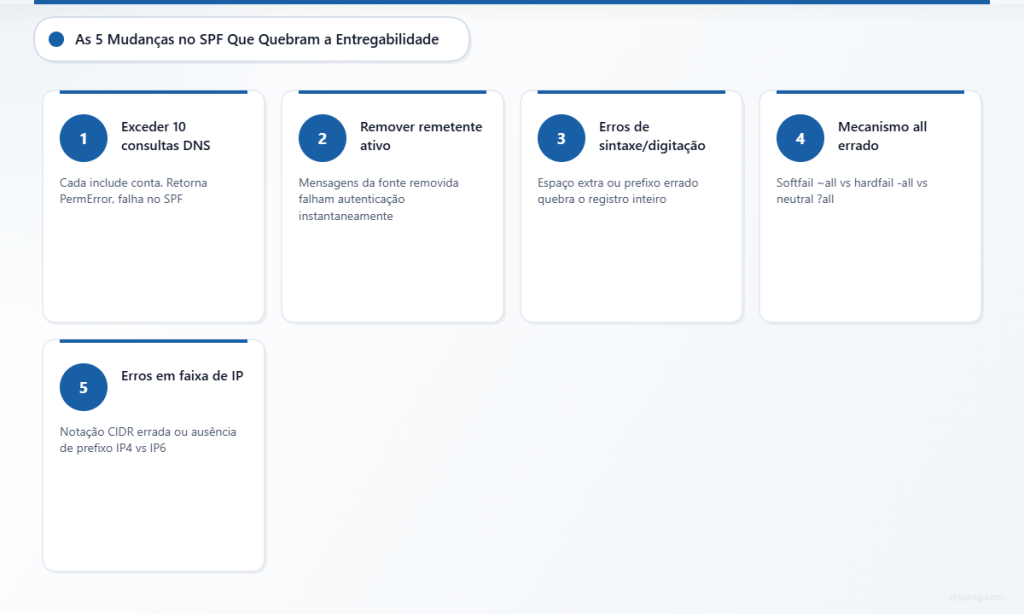This screenshot has width=1024, height=614.
Task: Click text 'Softfail ~all vs hardfail -all vs neutral ?all'
Action: pos(852,191)
